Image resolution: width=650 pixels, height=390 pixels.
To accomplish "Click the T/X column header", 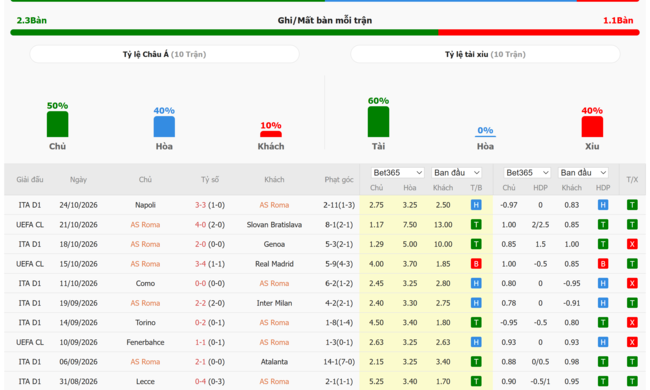I will click(632, 179).
